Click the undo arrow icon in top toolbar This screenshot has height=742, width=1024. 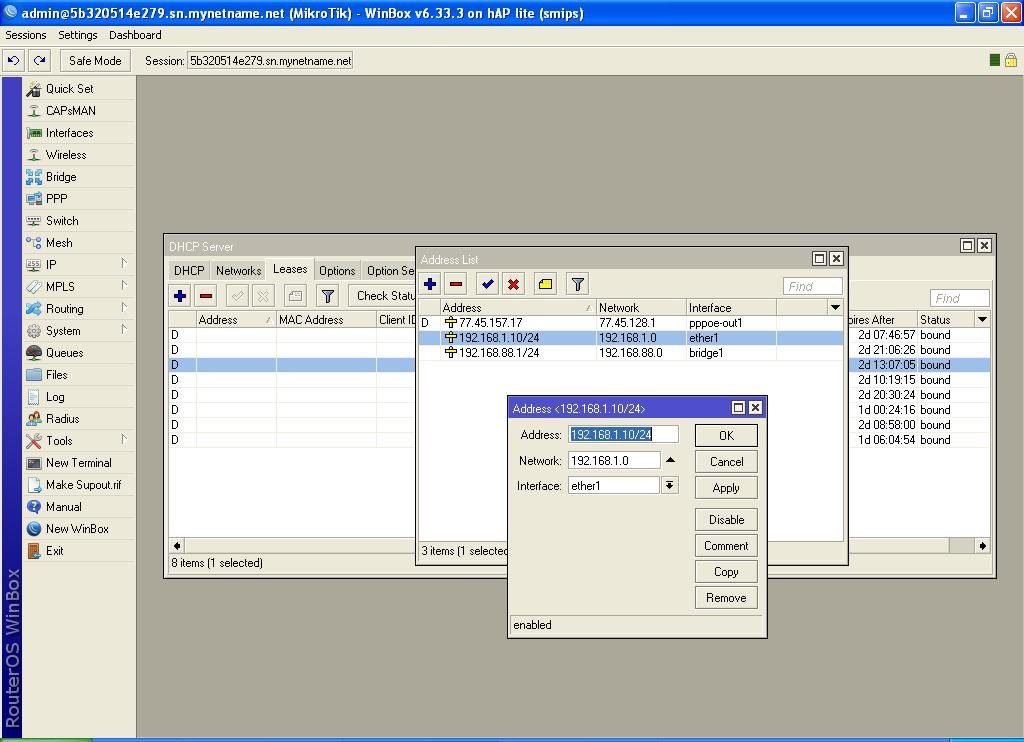click(14, 60)
